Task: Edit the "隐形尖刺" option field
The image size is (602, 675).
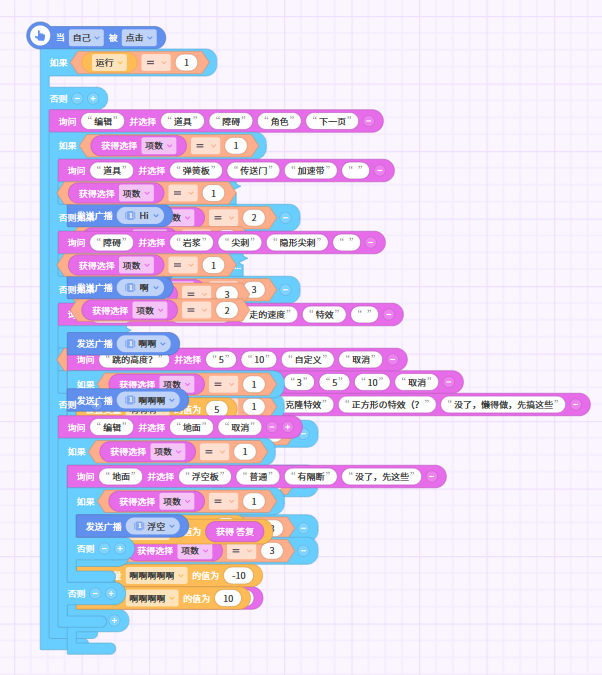Action: point(298,243)
